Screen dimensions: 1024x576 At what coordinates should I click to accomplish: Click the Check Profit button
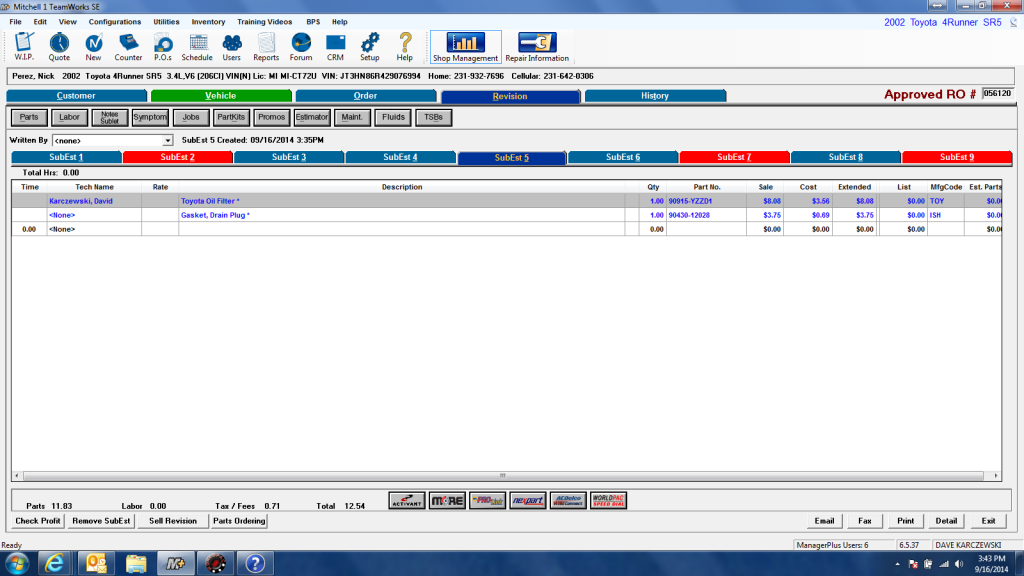click(x=38, y=521)
